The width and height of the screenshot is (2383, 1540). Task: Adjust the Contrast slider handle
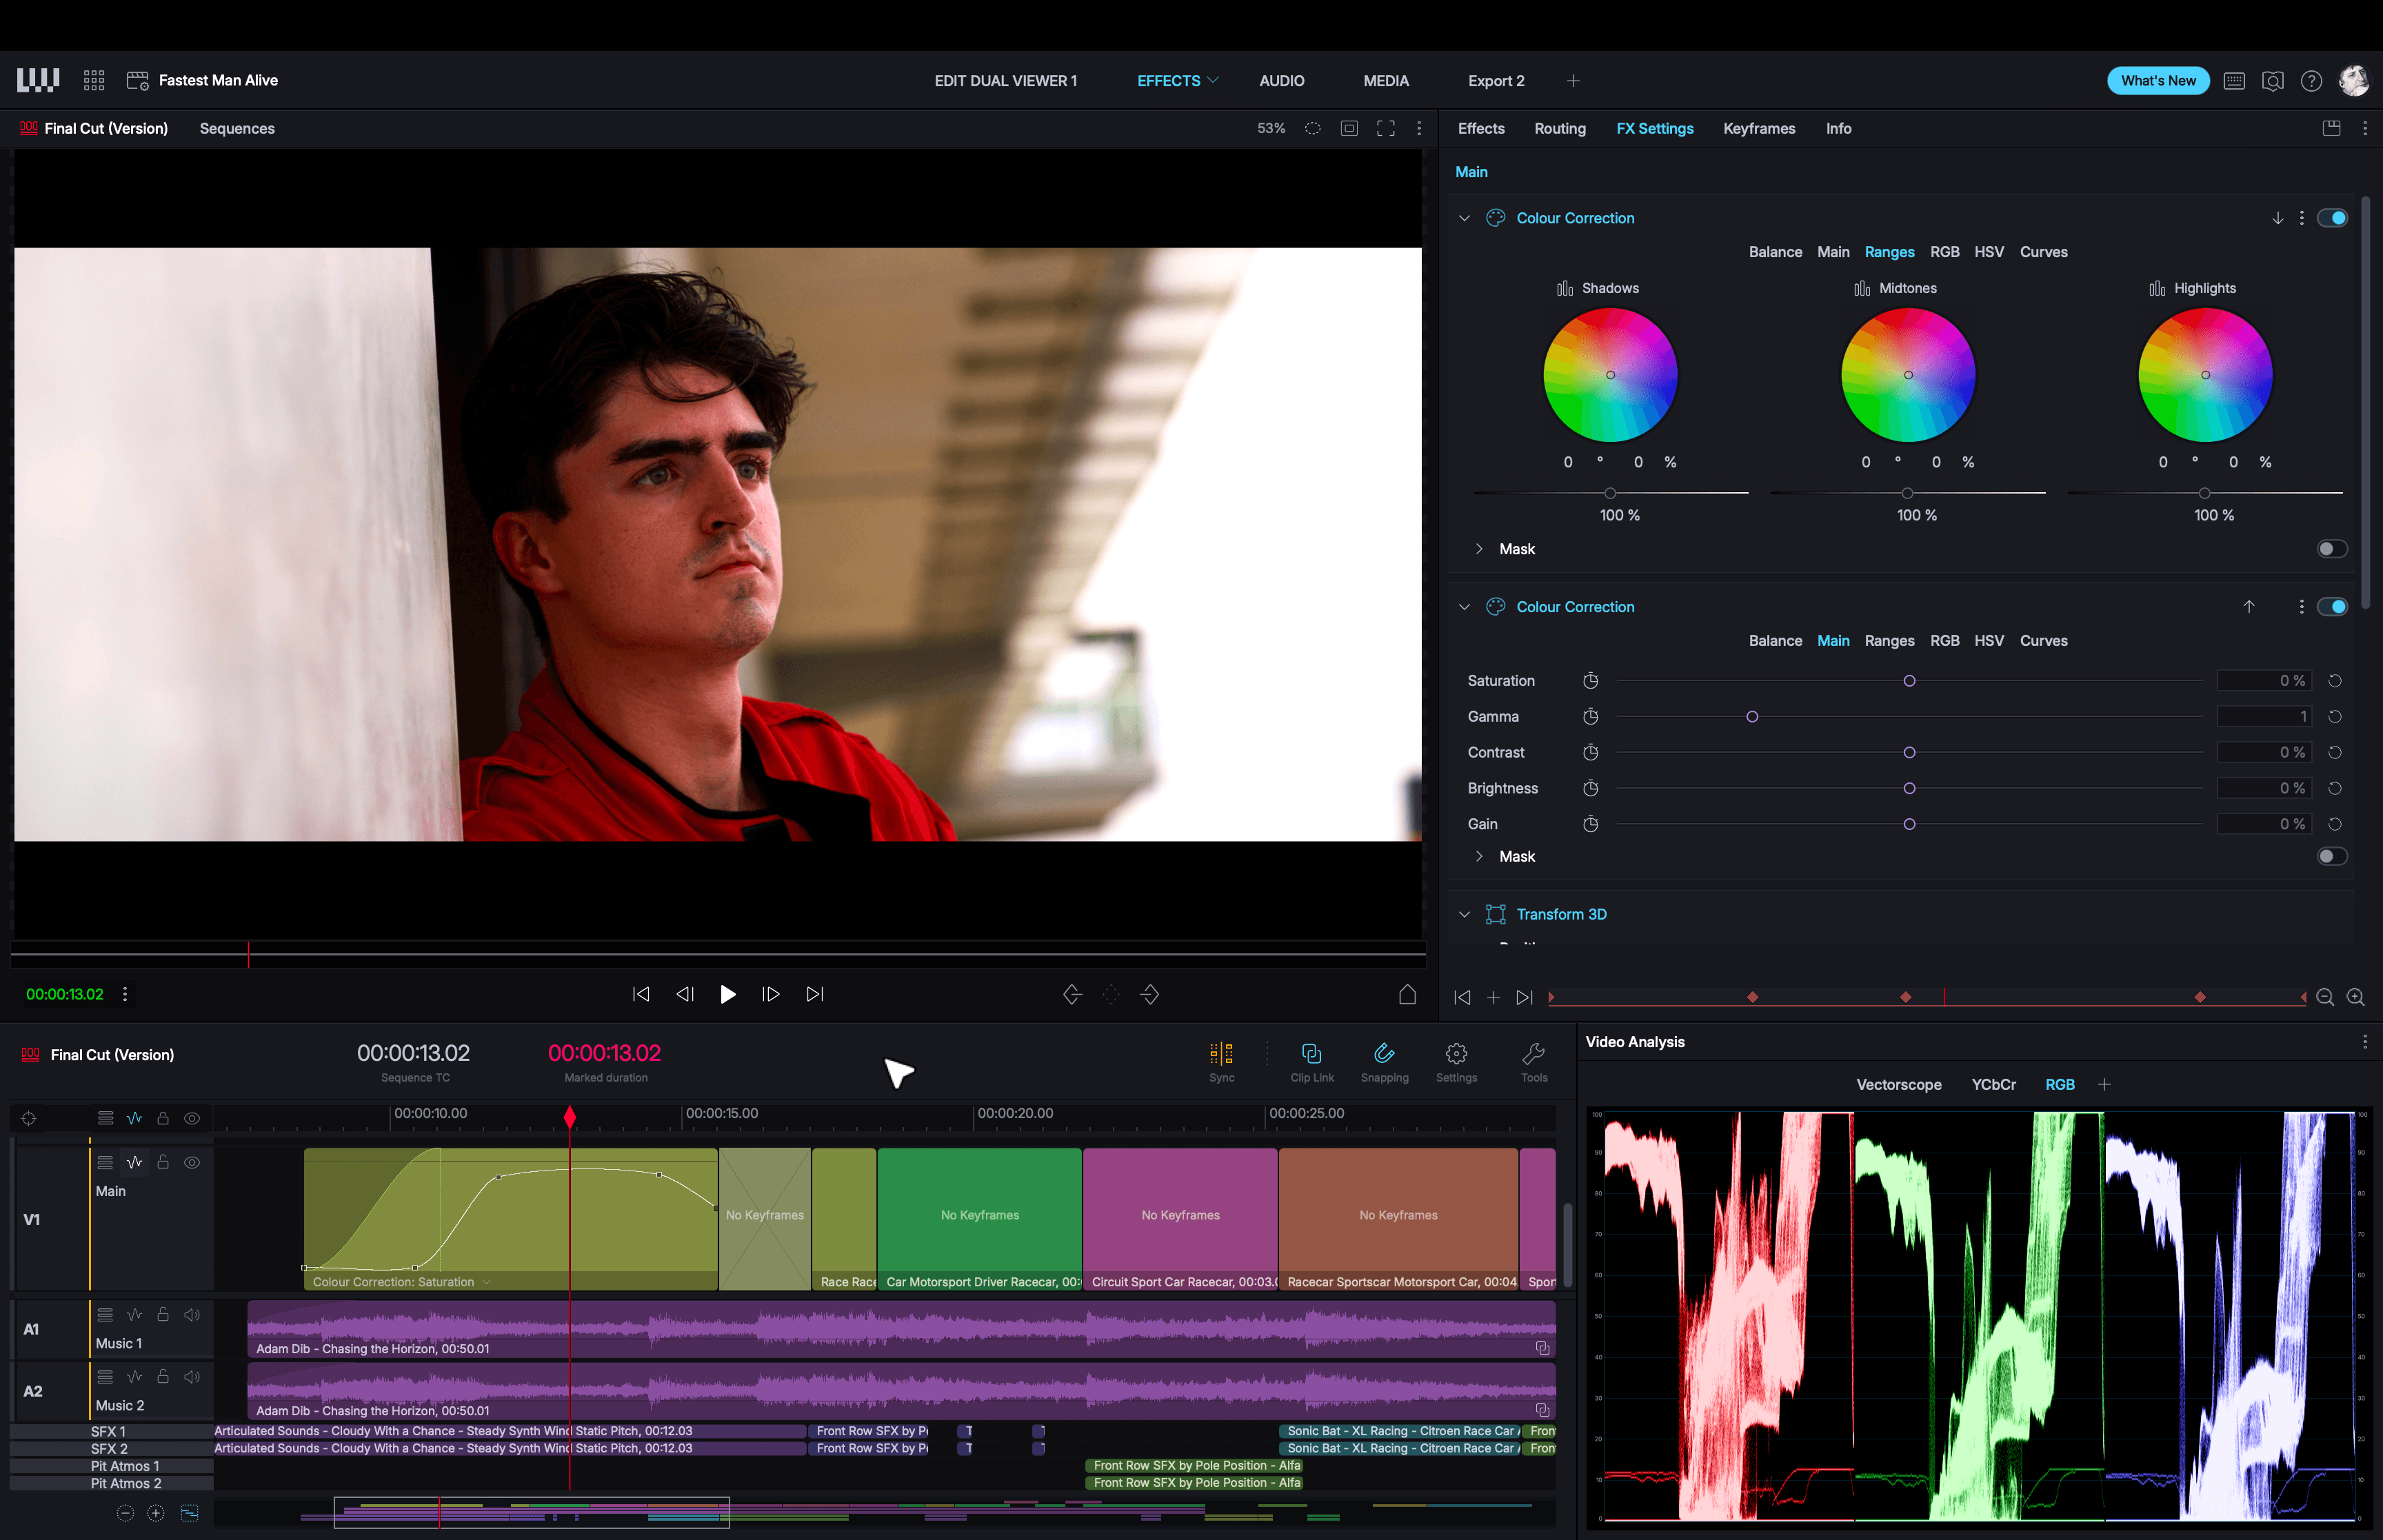click(1909, 753)
